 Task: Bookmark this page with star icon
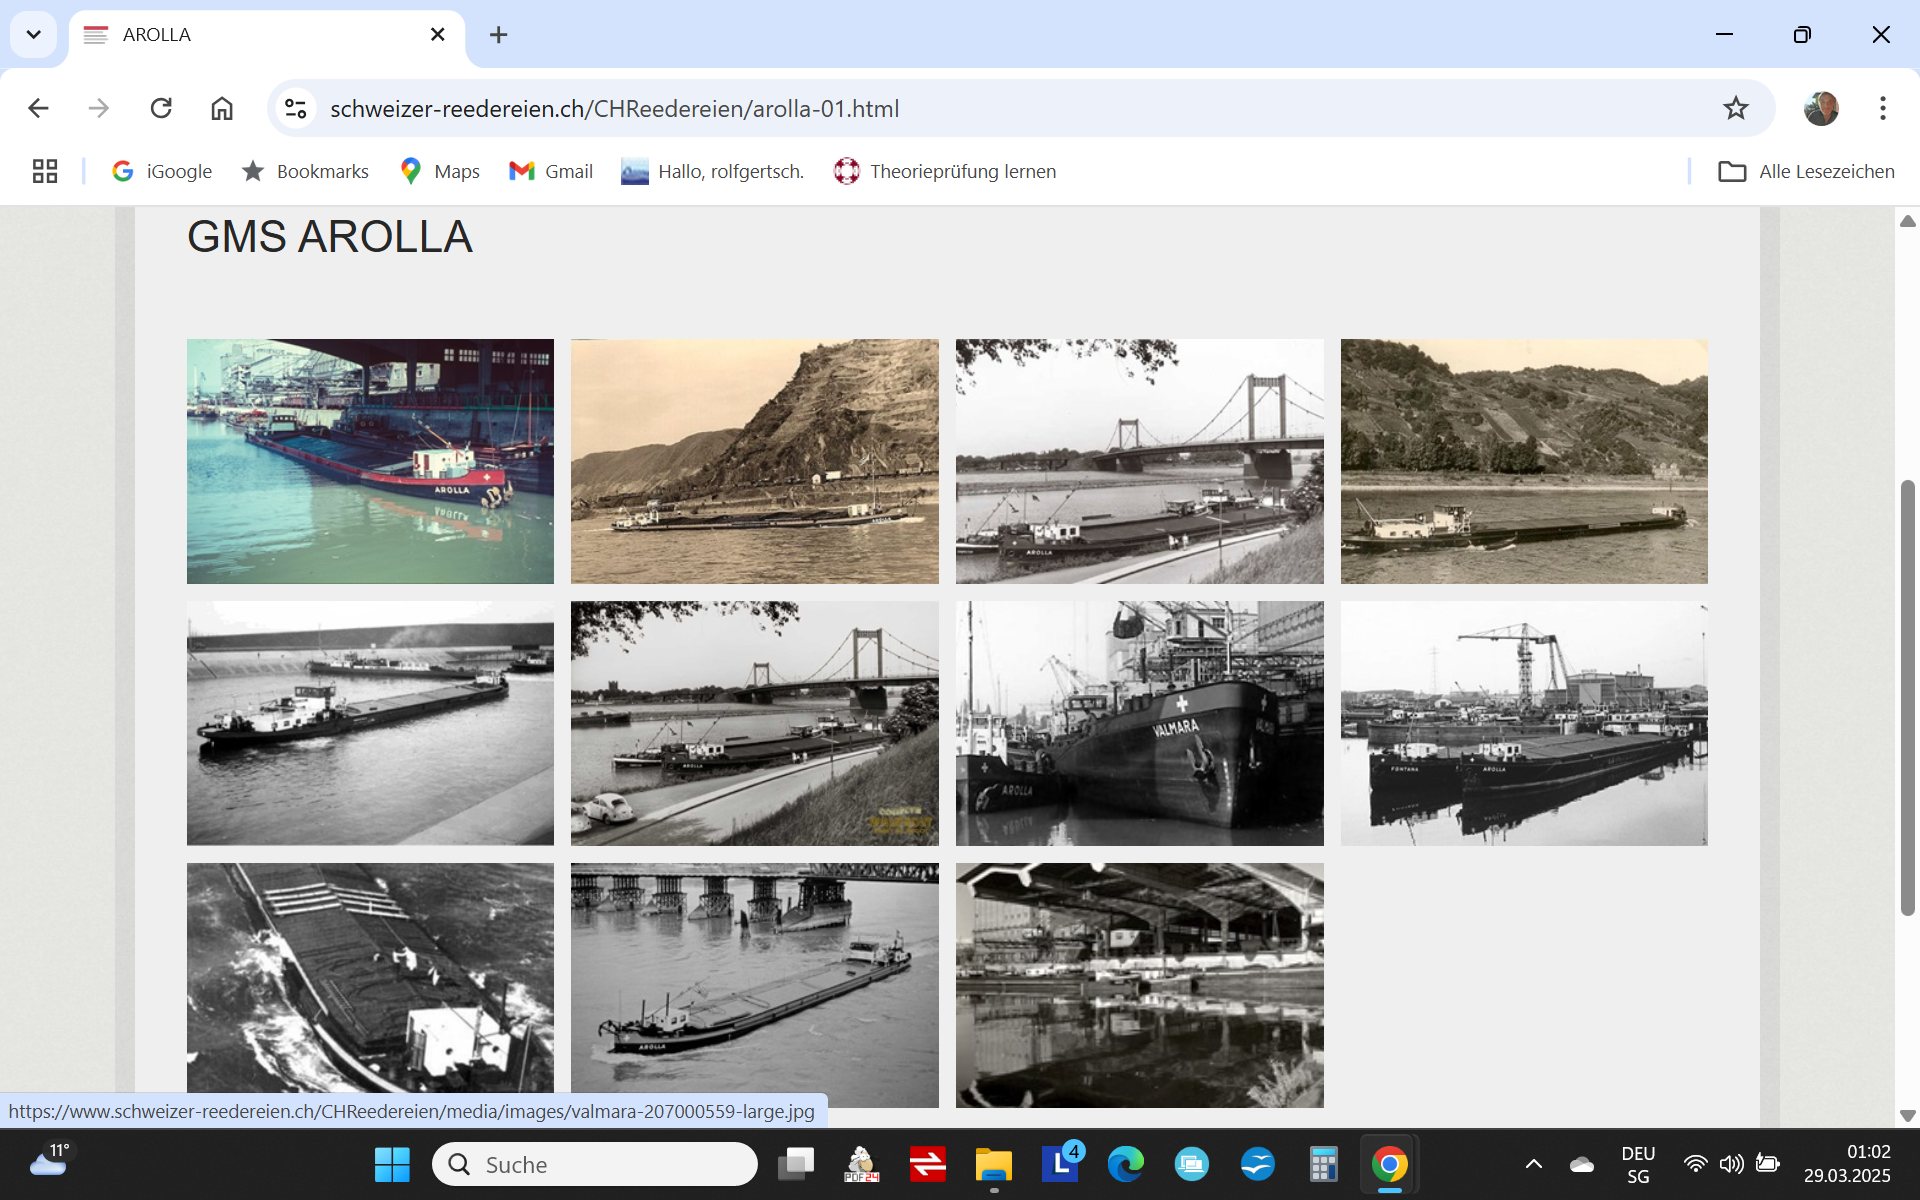tap(1735, 108)
